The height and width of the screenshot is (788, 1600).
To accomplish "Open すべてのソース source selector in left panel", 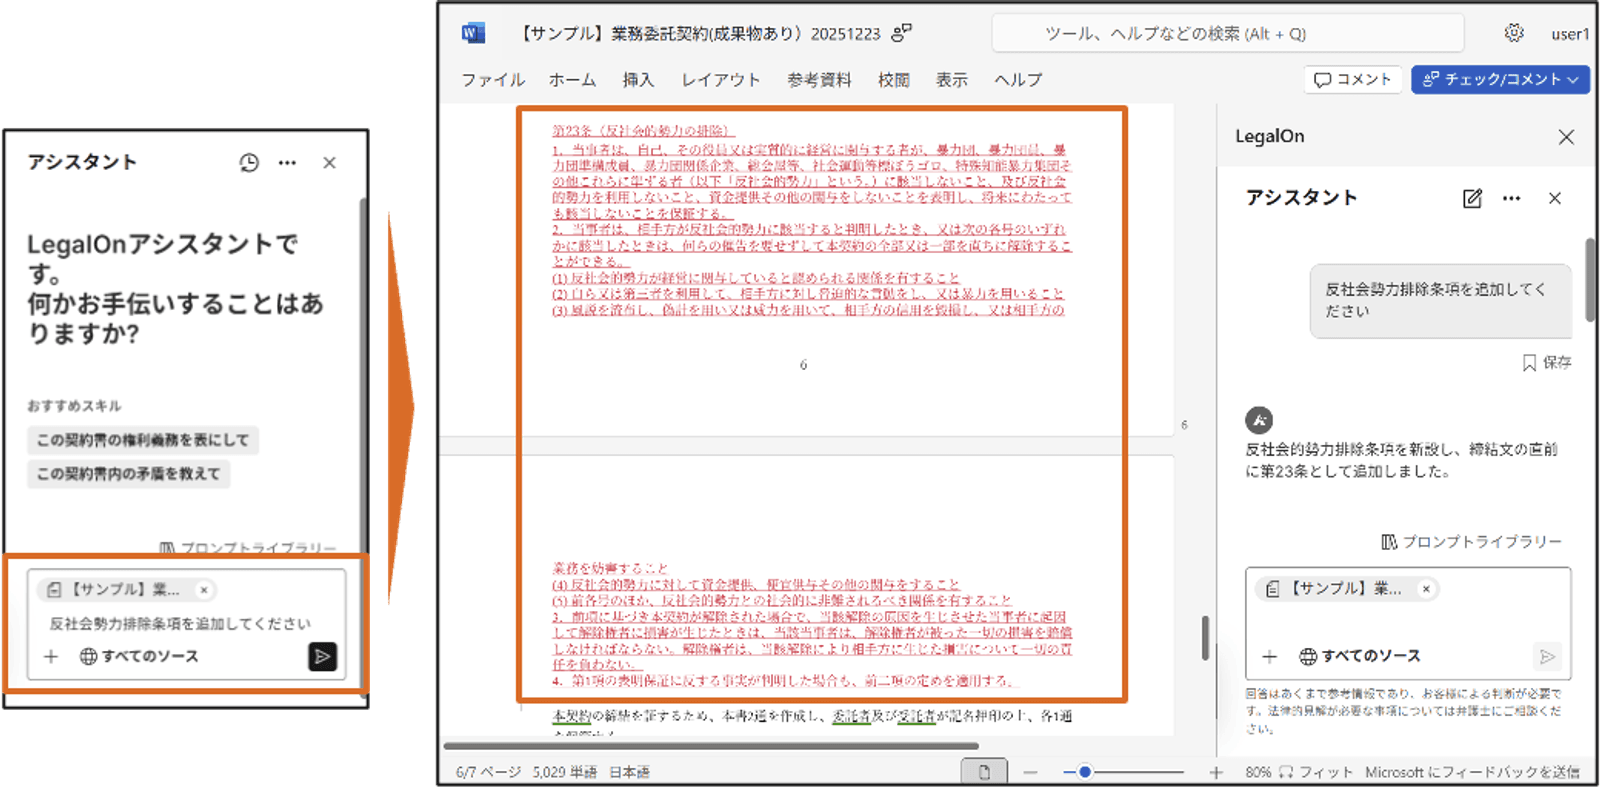I will [139, 657].
